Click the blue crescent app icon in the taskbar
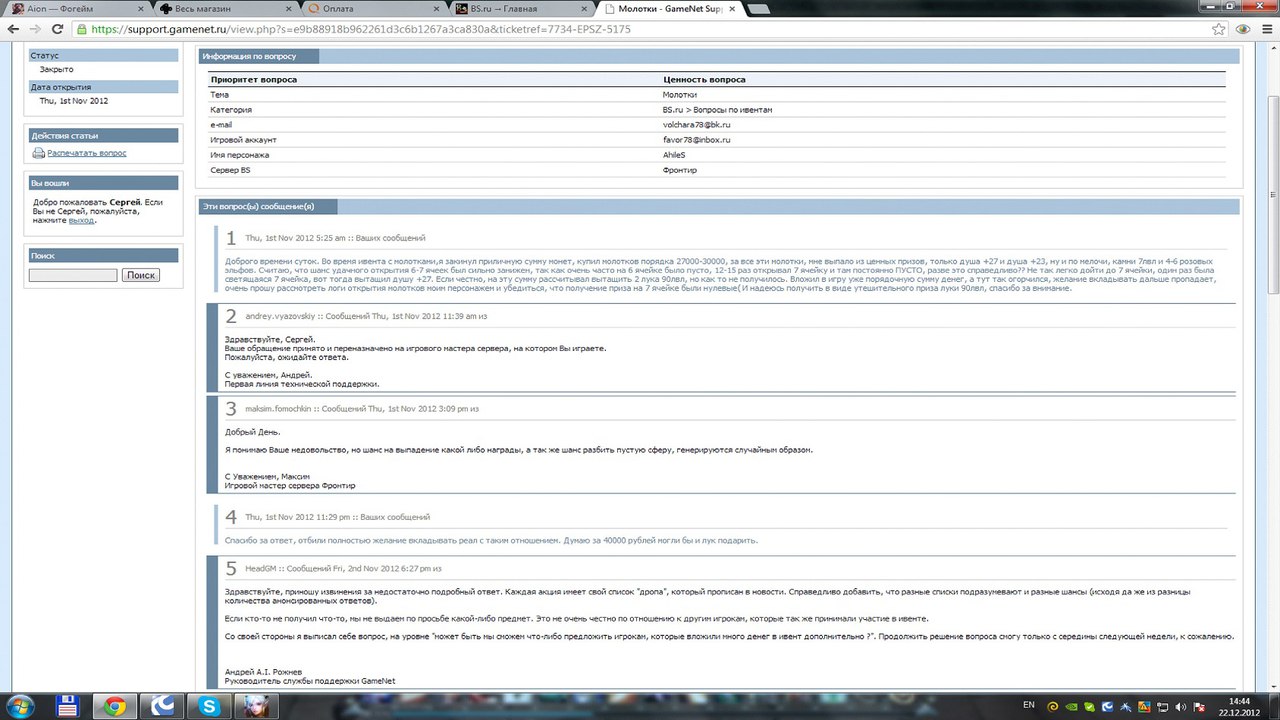 [x=163, y=705]
